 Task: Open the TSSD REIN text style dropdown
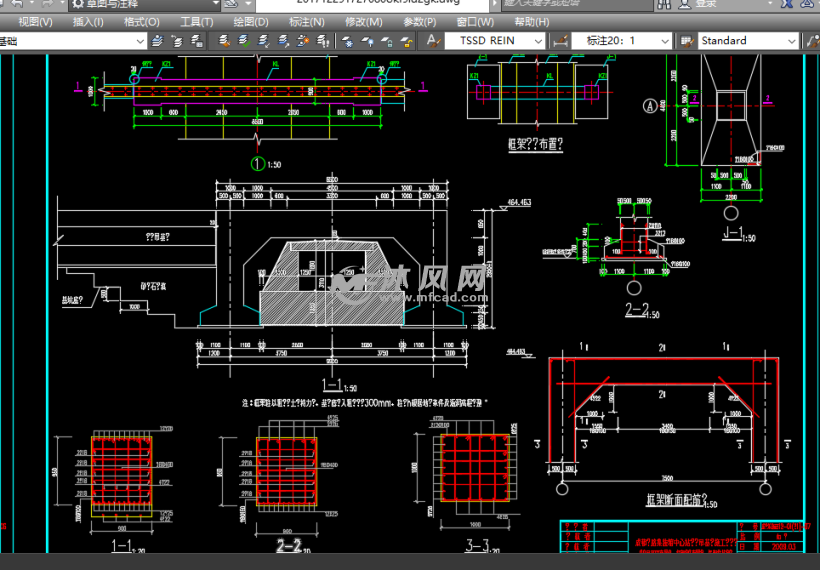(538, 41)
